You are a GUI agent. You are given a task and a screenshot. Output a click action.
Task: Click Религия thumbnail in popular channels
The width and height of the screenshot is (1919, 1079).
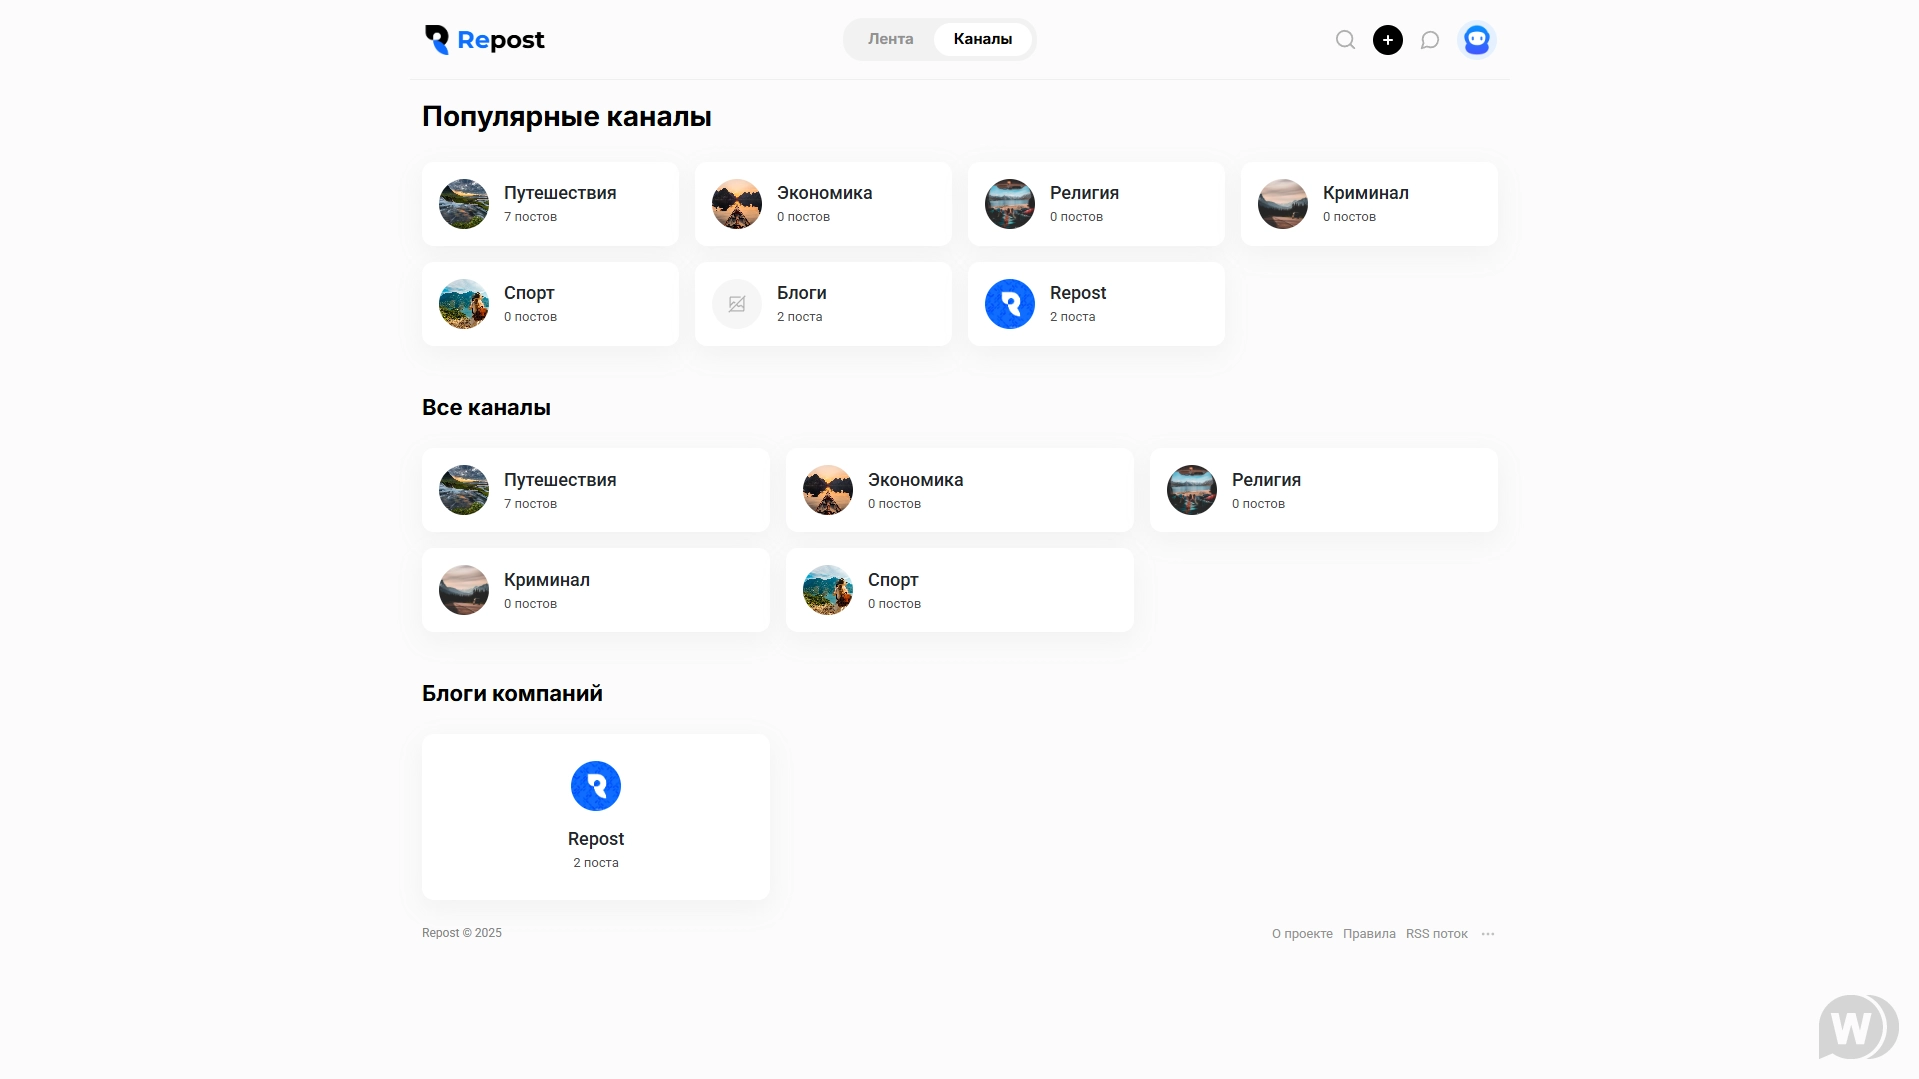click(1009, 204)
